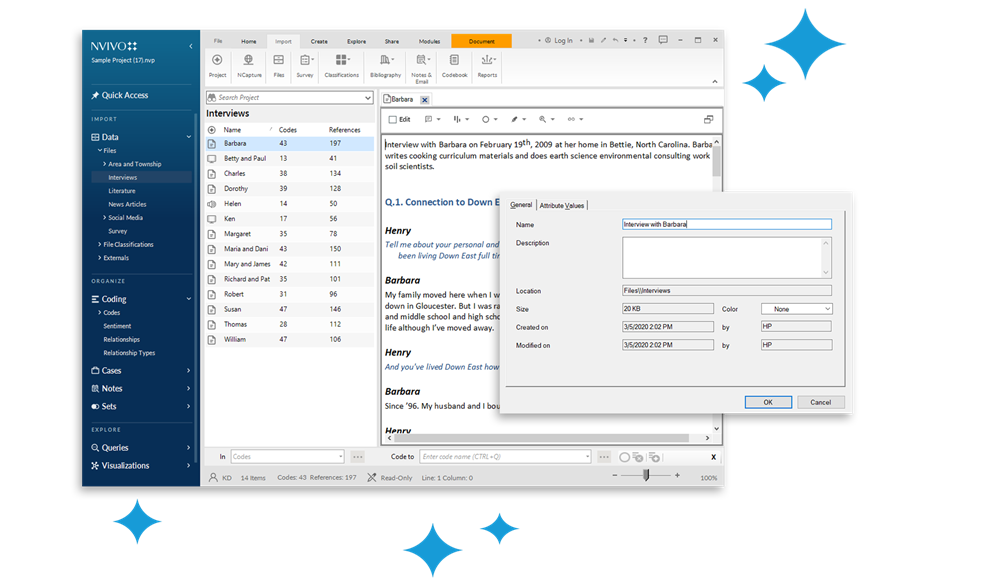The image size is (999, 583).
Task: Click the document horizontal scrollbar
Action: tap(542, 438)
